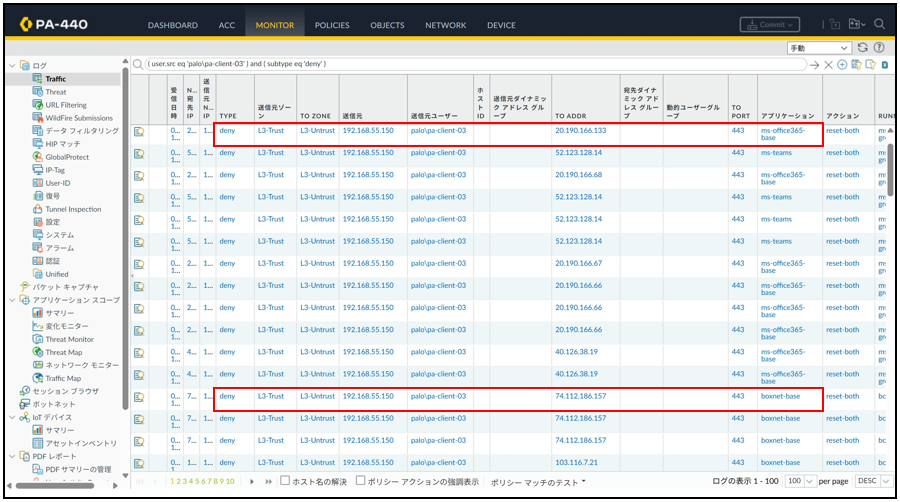Click the 変化モニター chart icon
Screen dimensions: 900x502
38,326
